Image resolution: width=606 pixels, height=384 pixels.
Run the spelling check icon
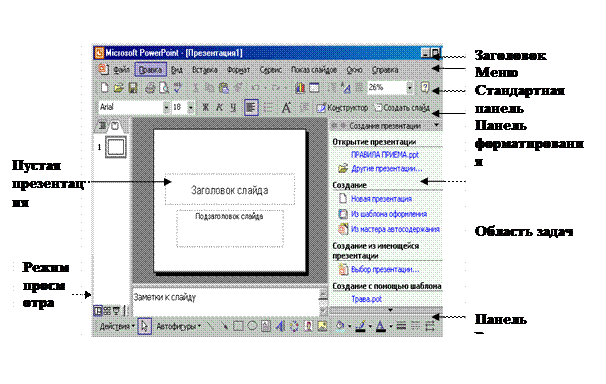(x=178, y=88)
